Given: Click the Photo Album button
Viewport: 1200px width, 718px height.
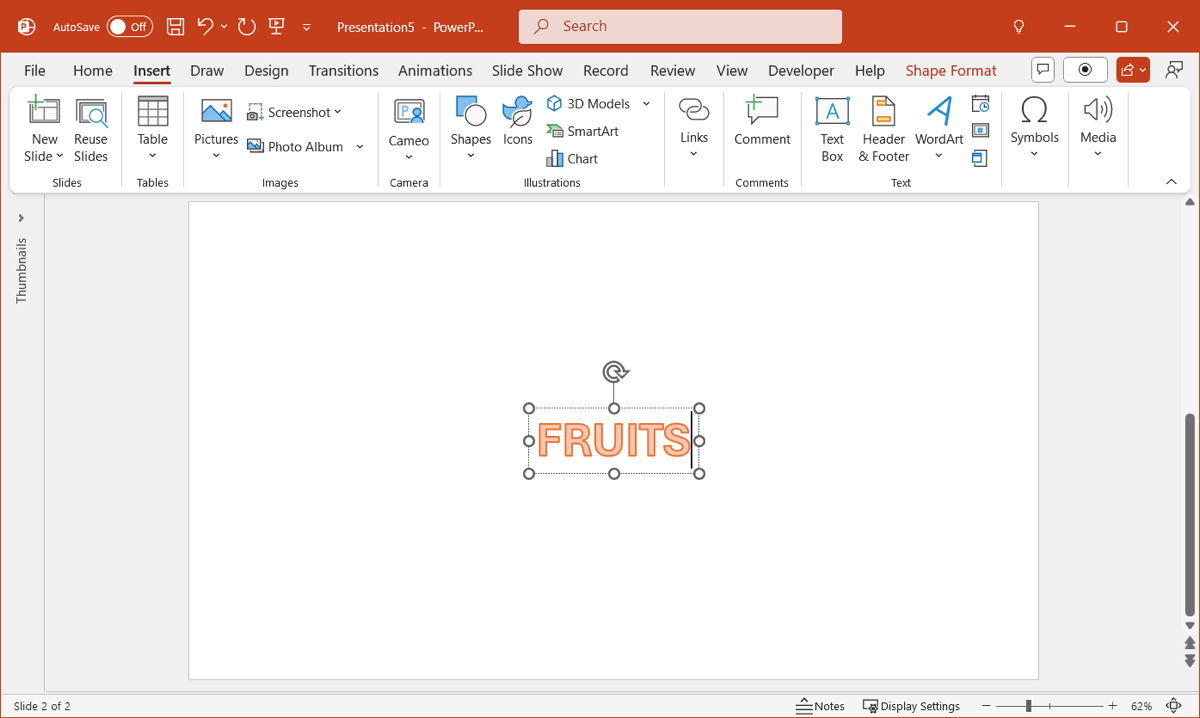Looking at the screenshot, I should point(296,146).
